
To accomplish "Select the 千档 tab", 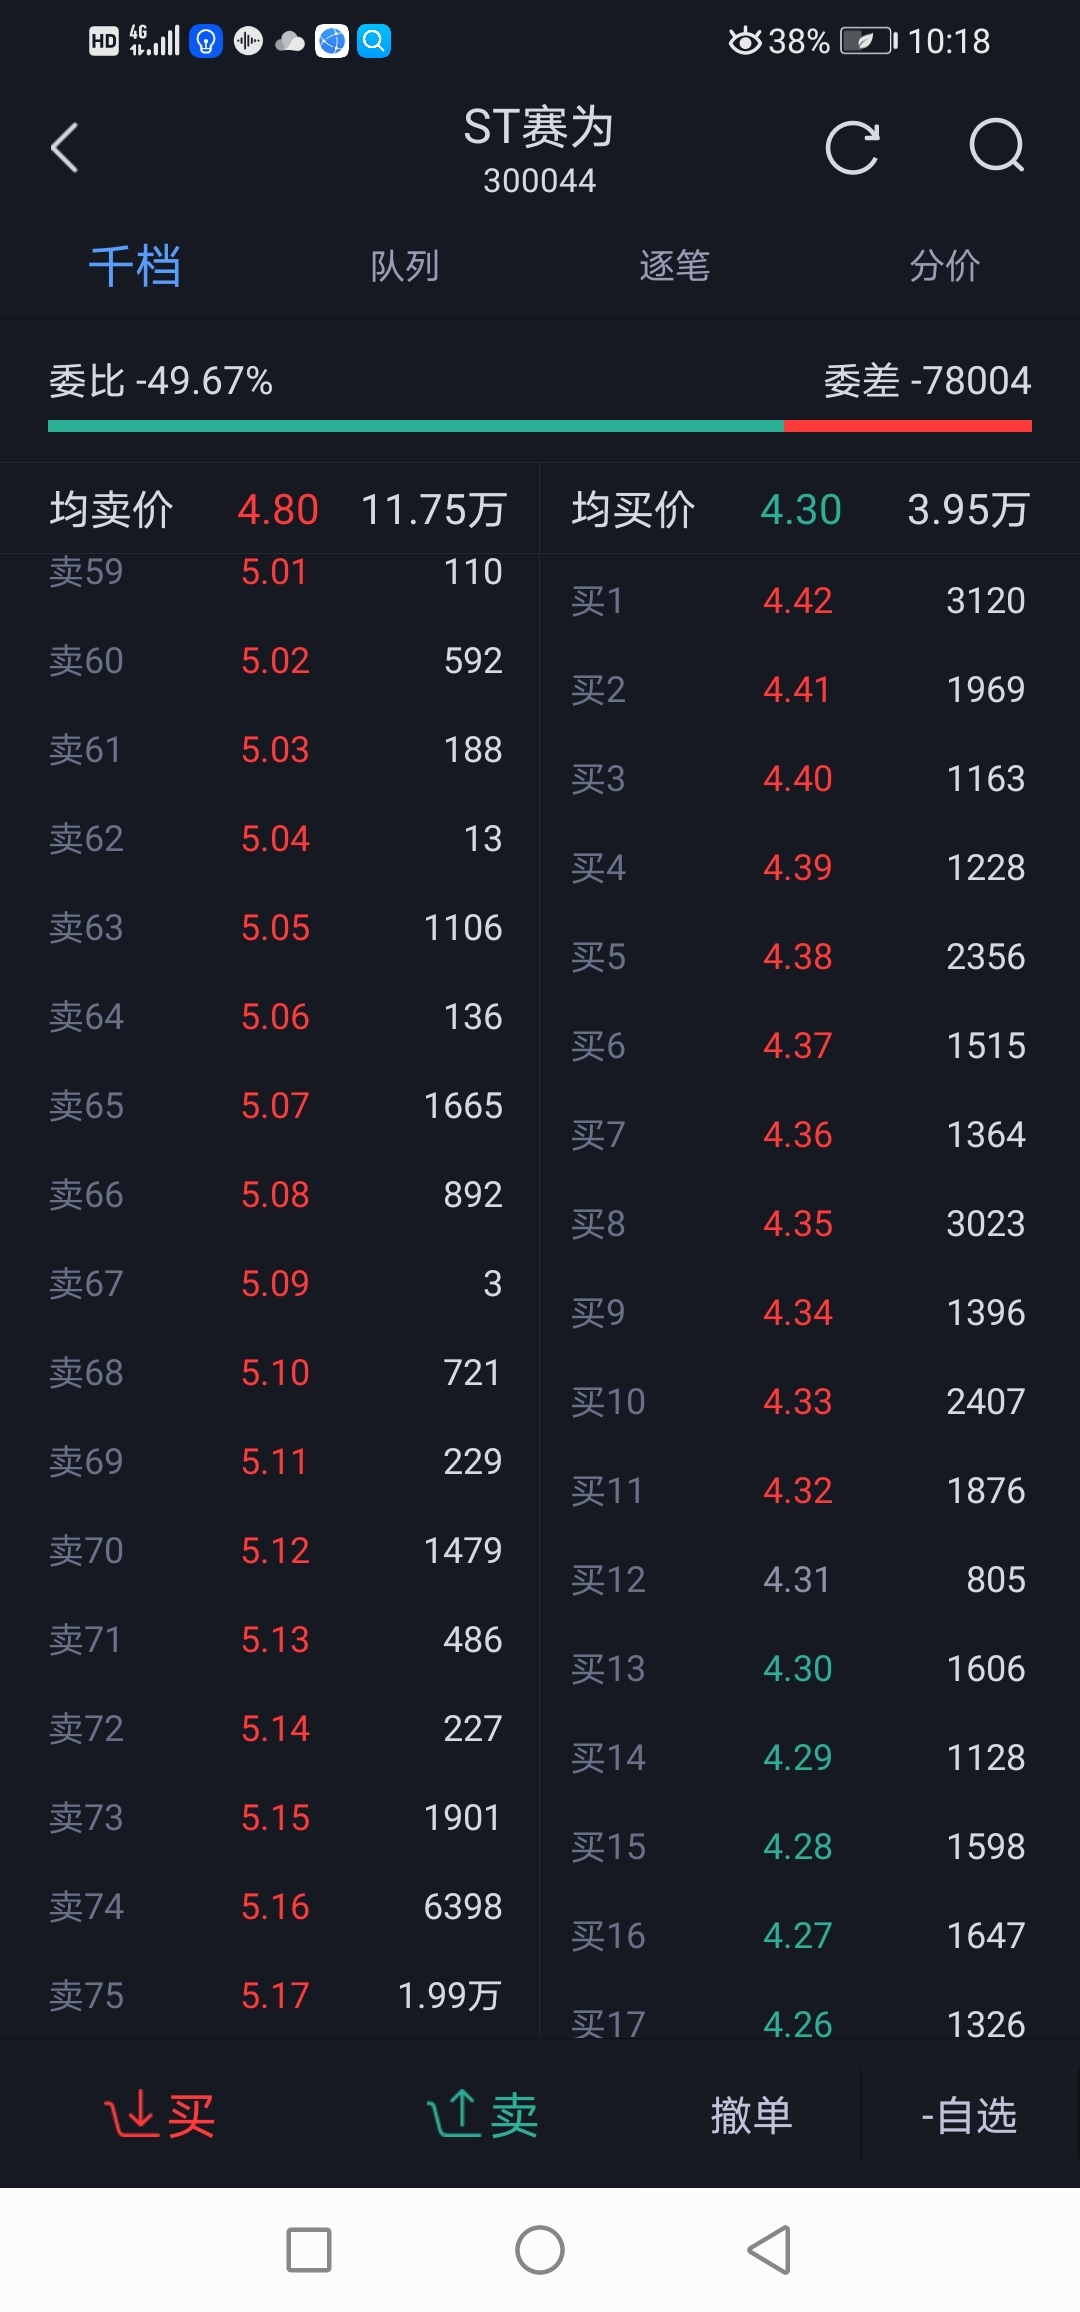I will point(135,266).
